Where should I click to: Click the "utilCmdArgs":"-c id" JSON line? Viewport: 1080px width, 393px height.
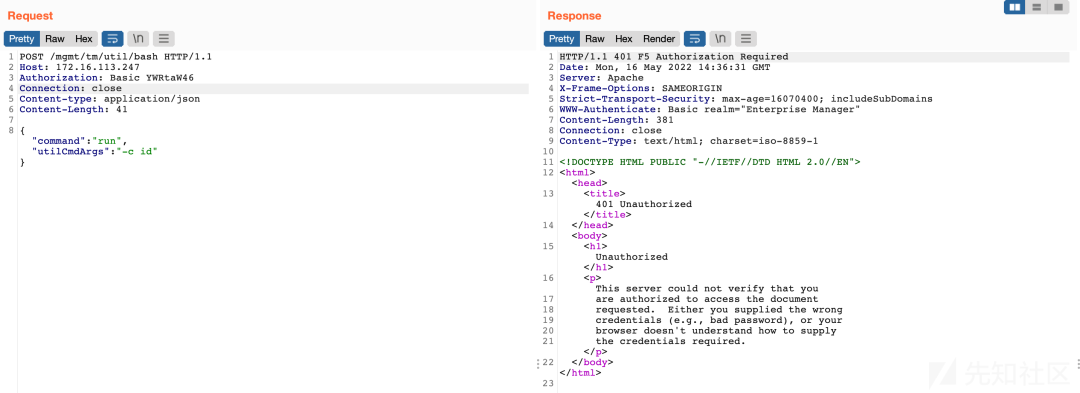click(94, 151)
